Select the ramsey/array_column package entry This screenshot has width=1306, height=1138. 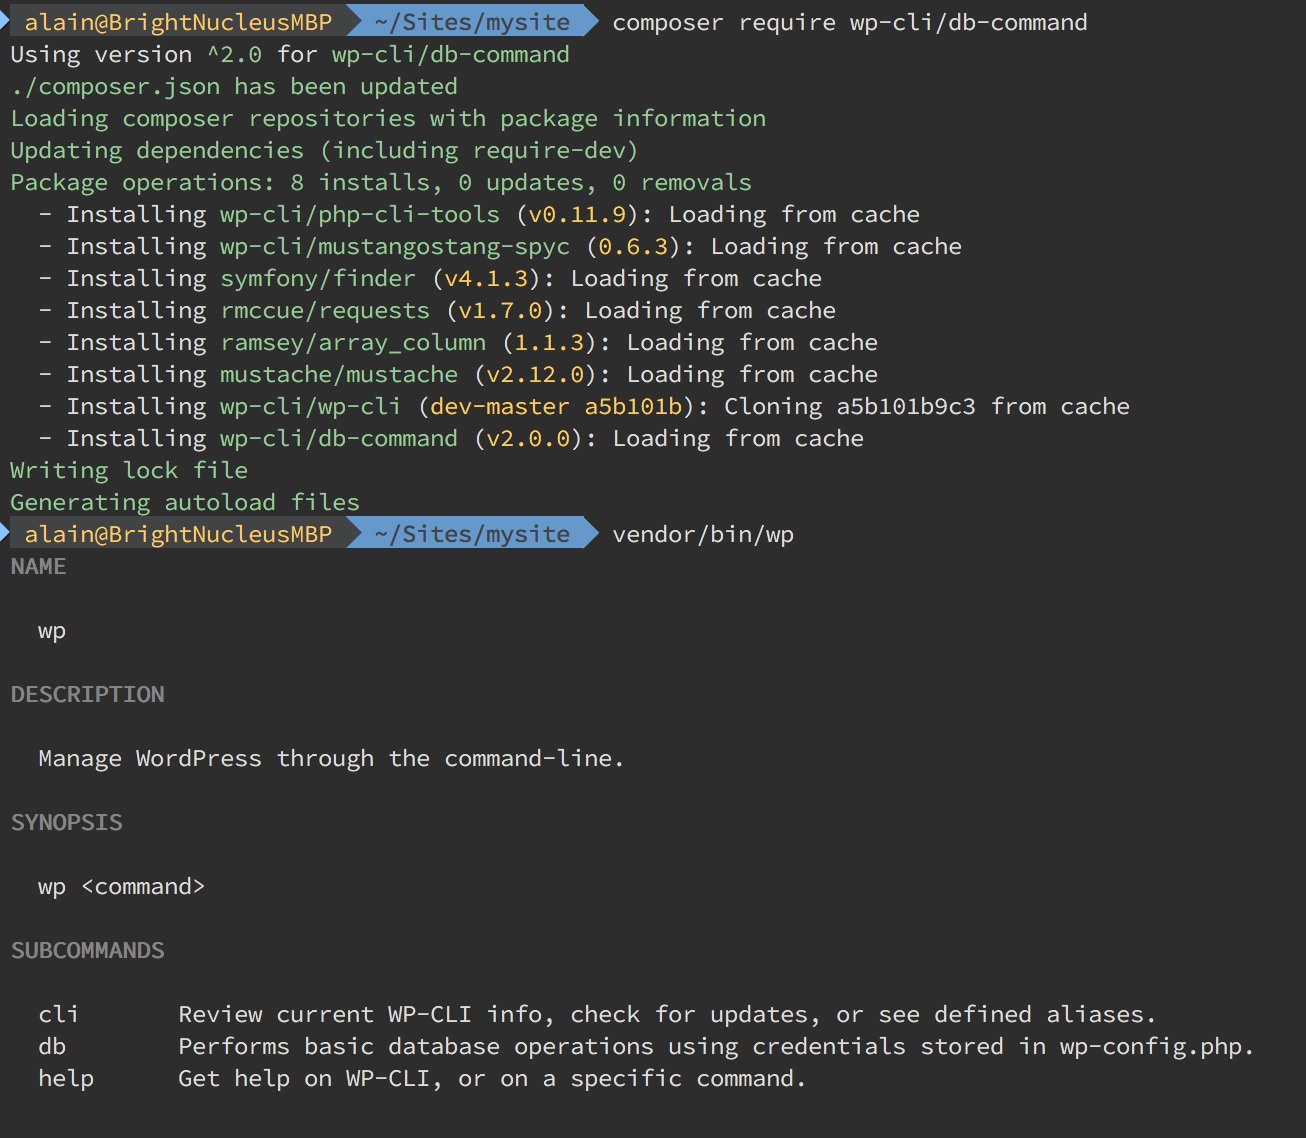[353, 342]
